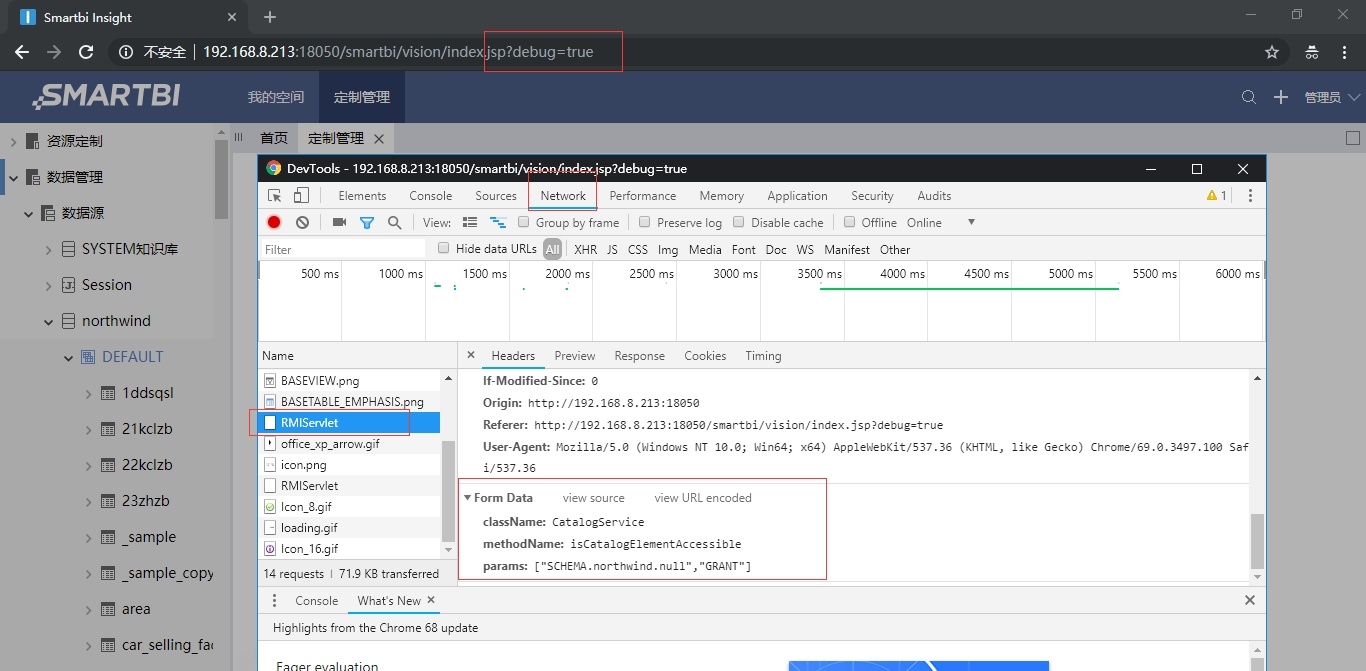Close the DevTools bottom drawer
Viewport: 1366px width, 671px height.
(x=1250, y=600)
